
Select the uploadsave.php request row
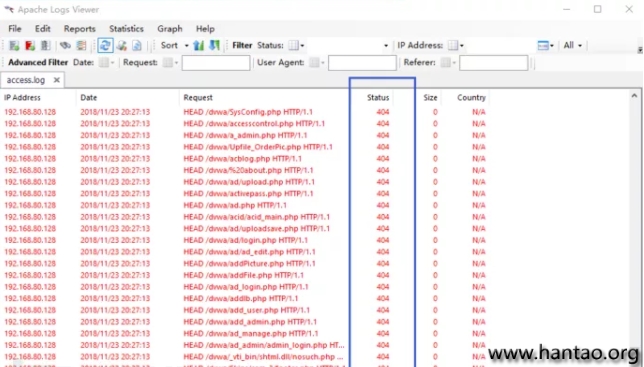[x=245, y=228]
